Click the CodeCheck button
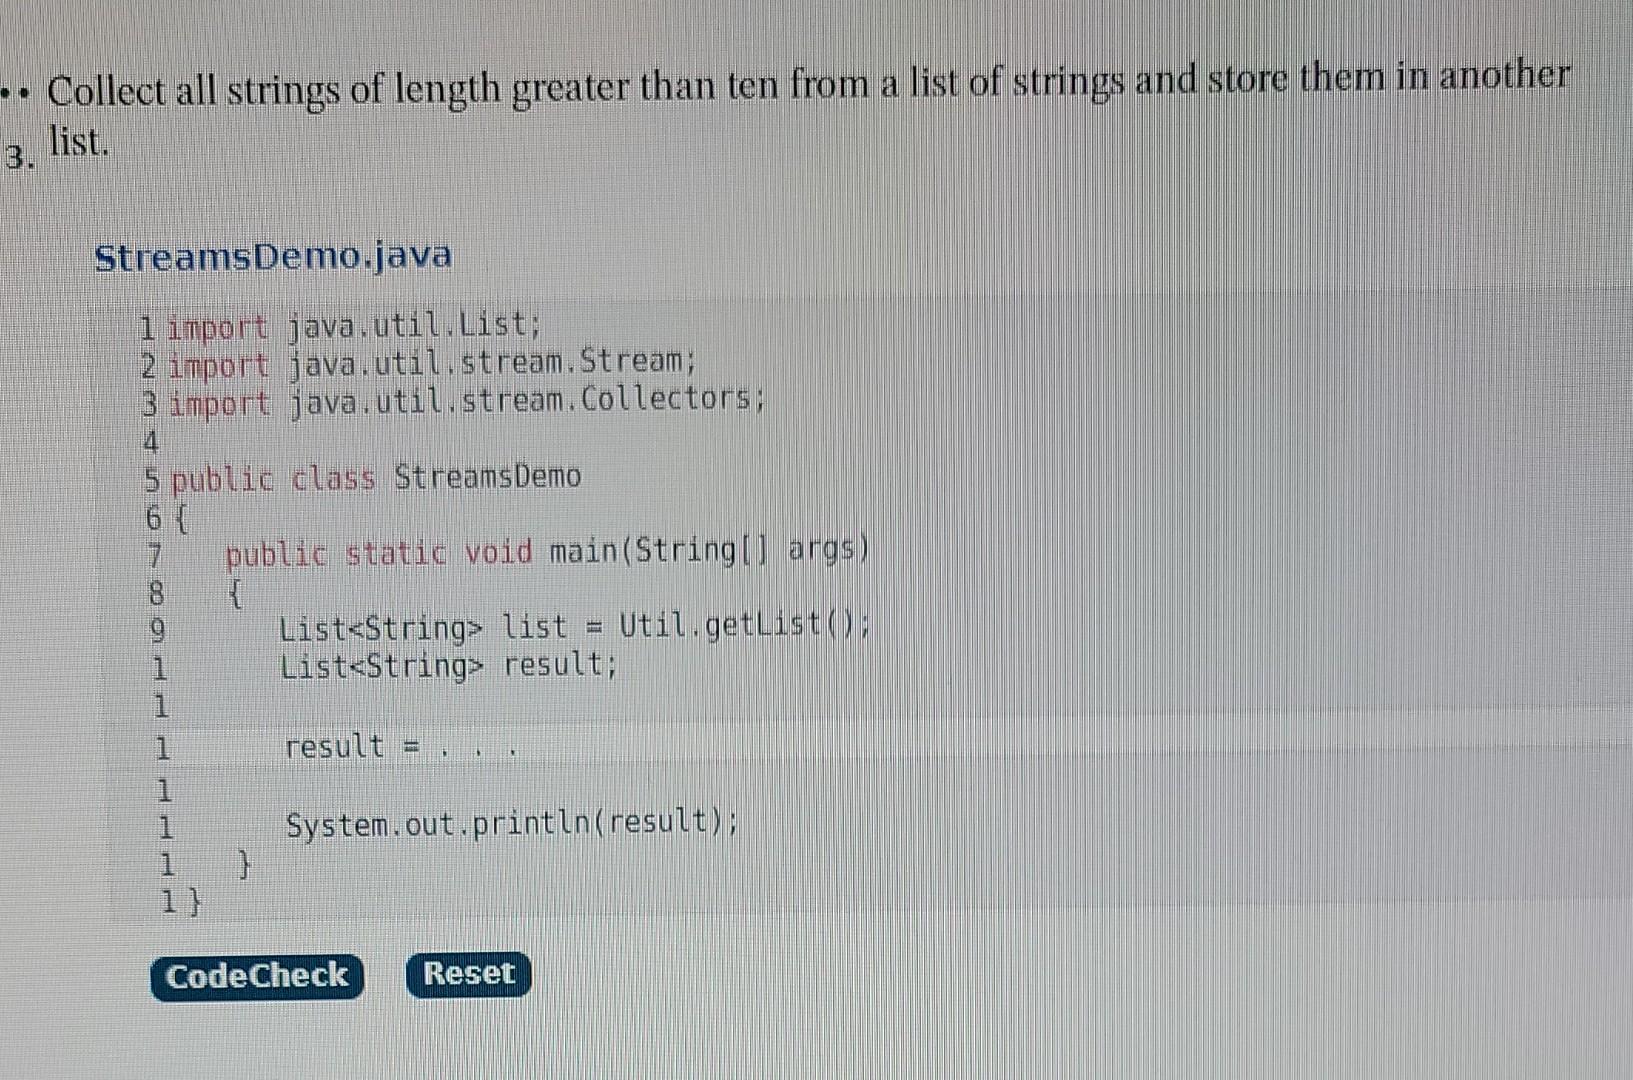 [x=257, y=976]
